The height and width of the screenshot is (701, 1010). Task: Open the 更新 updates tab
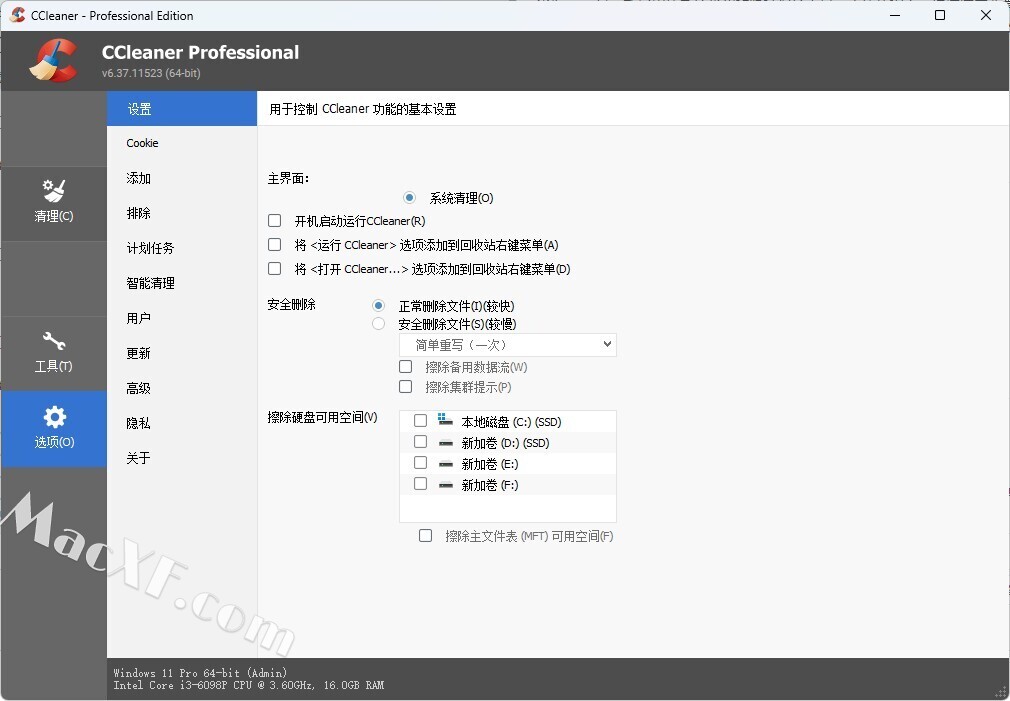point(182,353)
